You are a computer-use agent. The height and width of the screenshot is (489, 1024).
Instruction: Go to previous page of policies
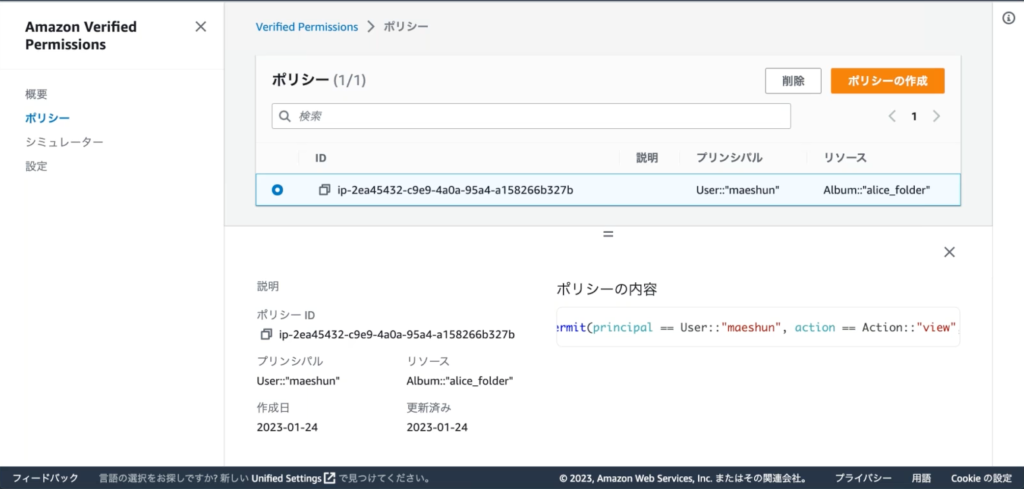(x=892, y=117)
